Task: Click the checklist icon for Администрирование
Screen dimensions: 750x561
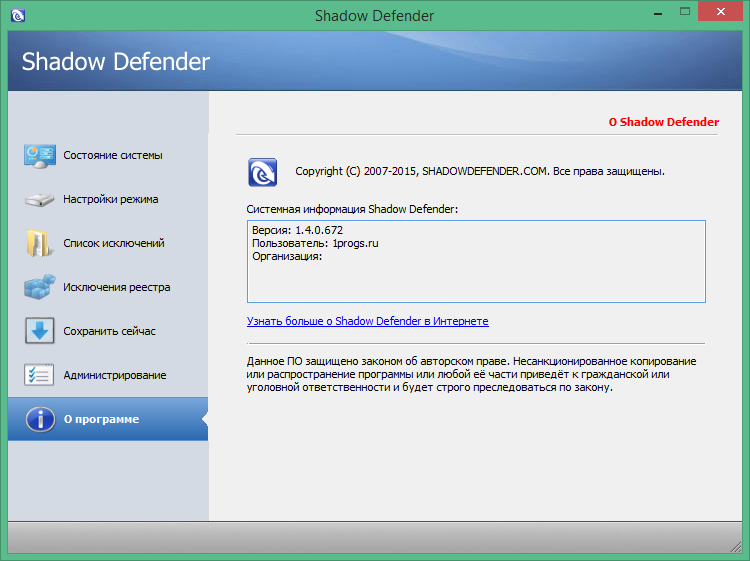Action: [38, 375]
